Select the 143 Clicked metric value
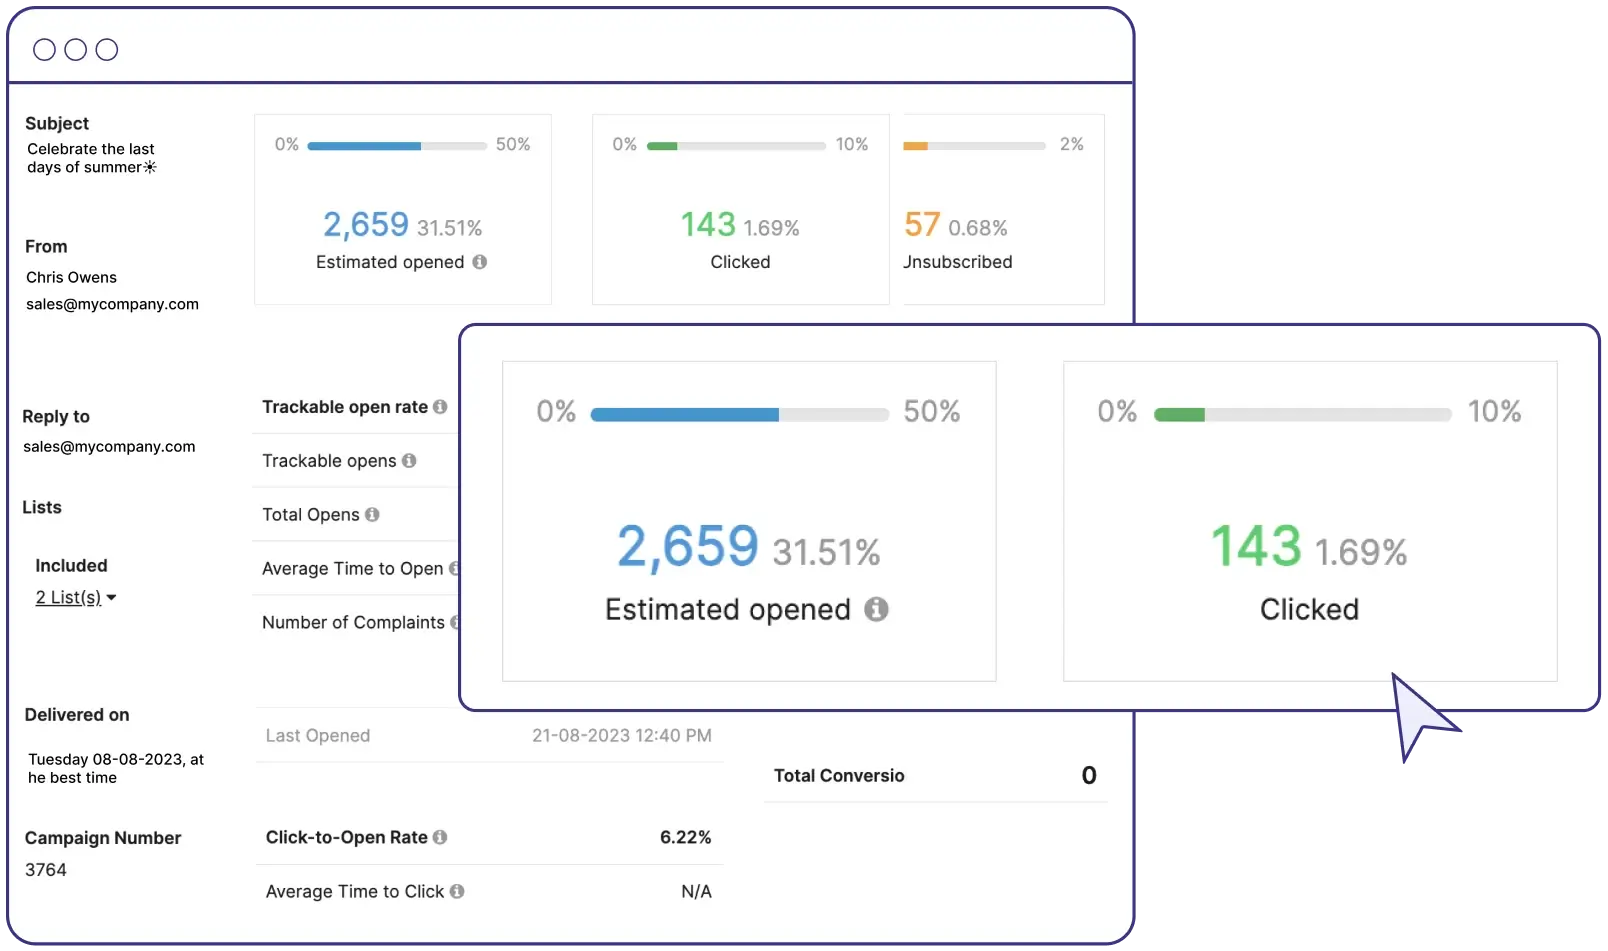This screenshot has width=1608, height=951. (x=708, y=224)
